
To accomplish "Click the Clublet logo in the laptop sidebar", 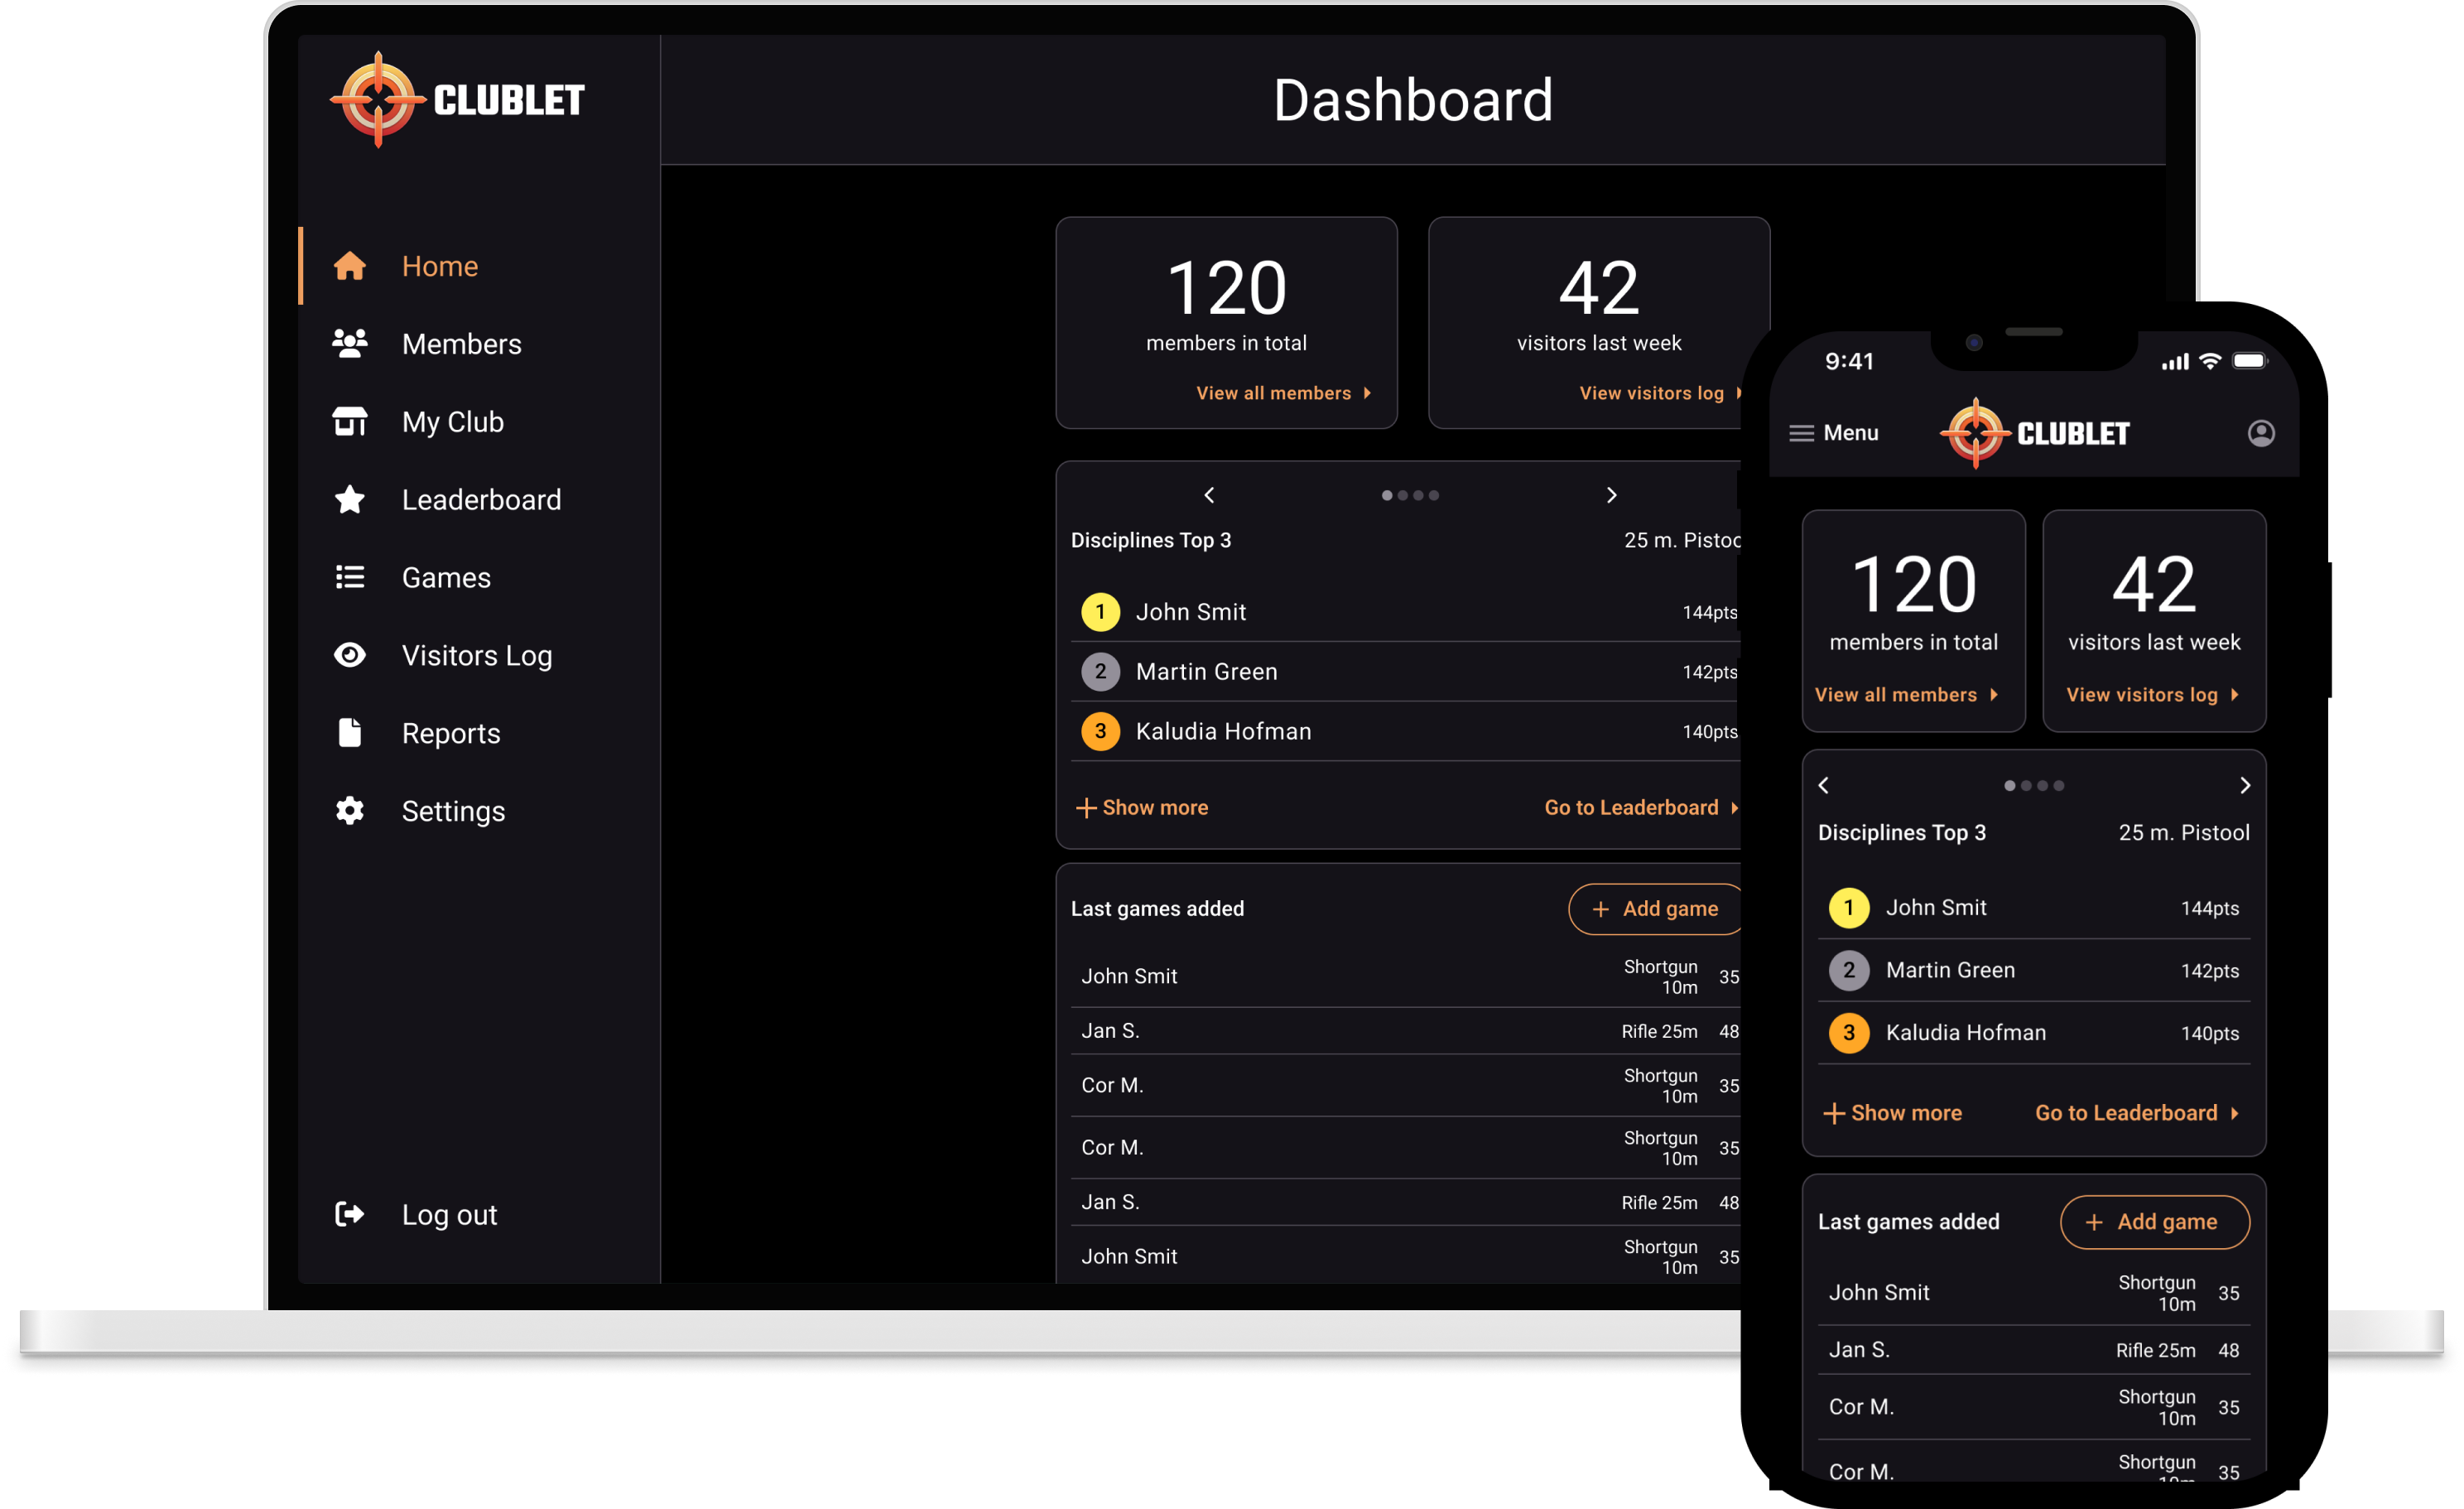I will tap(458, 99).
